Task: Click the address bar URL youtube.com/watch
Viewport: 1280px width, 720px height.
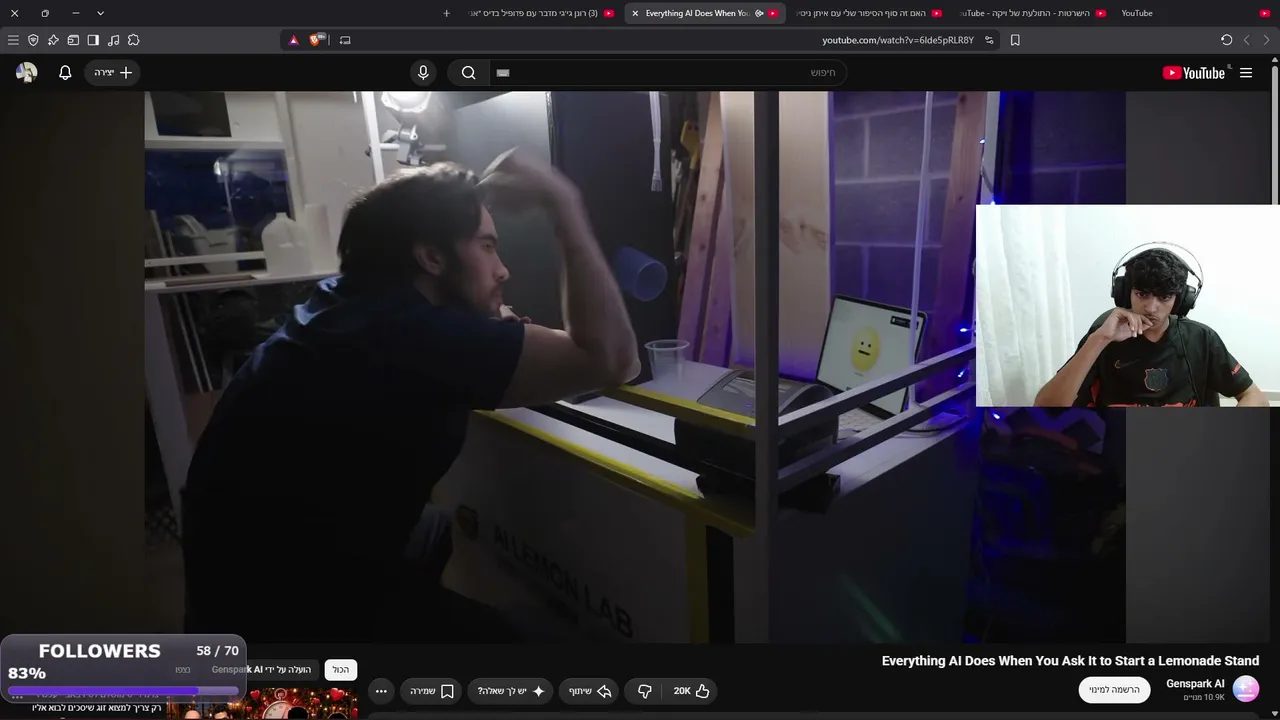Action: (898, 40)
